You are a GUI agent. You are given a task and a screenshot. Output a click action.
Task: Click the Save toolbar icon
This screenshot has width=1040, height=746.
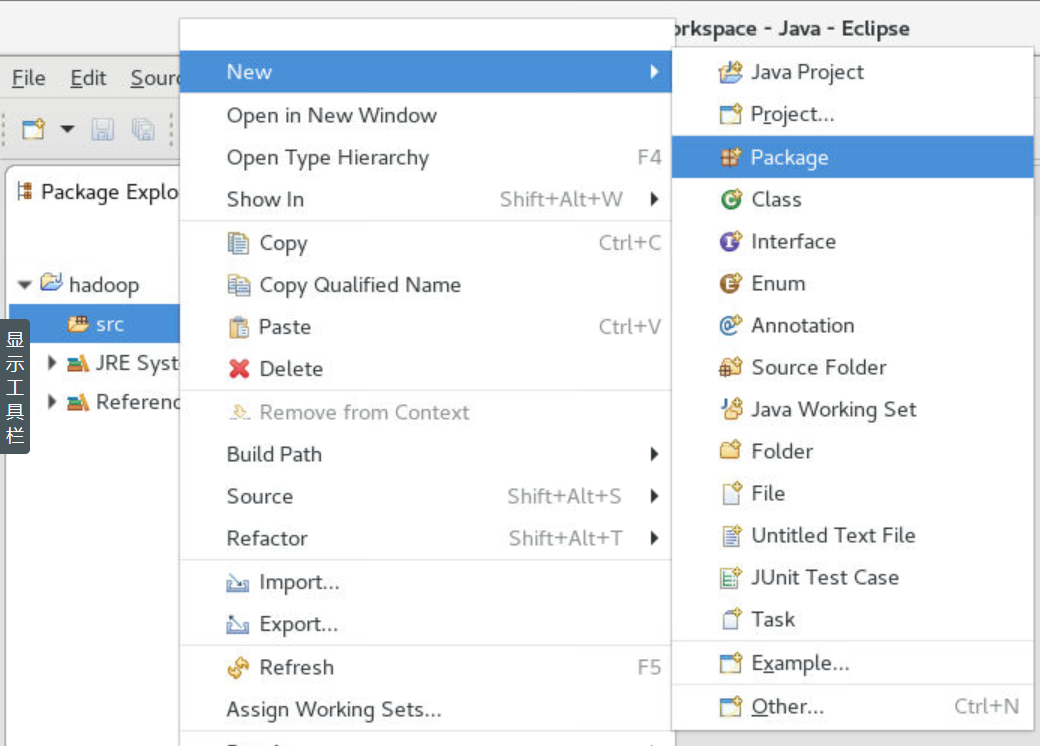(x=102, y=129)
